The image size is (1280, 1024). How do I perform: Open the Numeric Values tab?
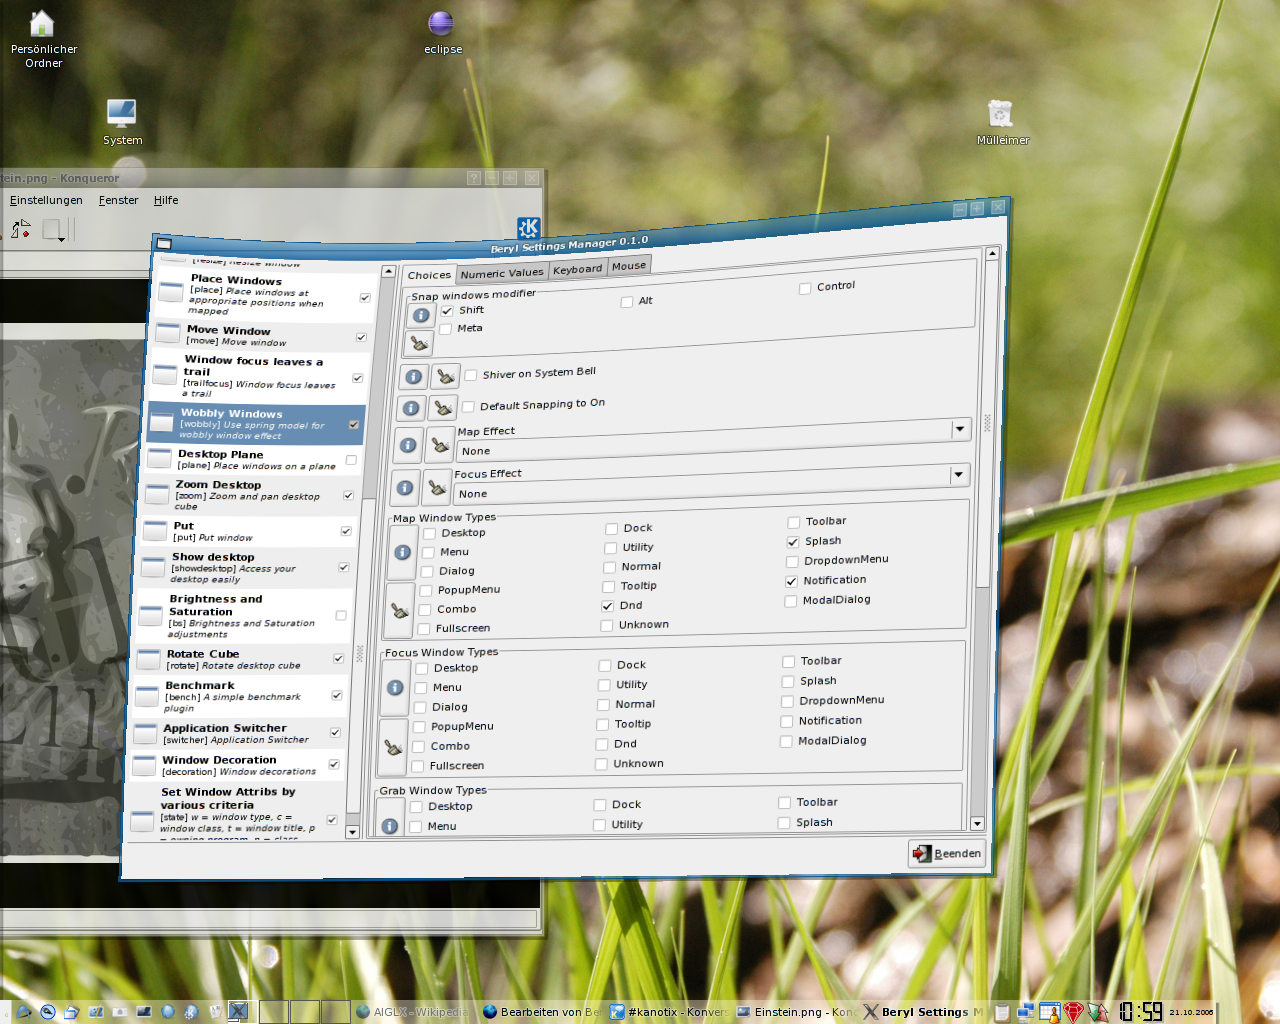(x=502, y=273)
